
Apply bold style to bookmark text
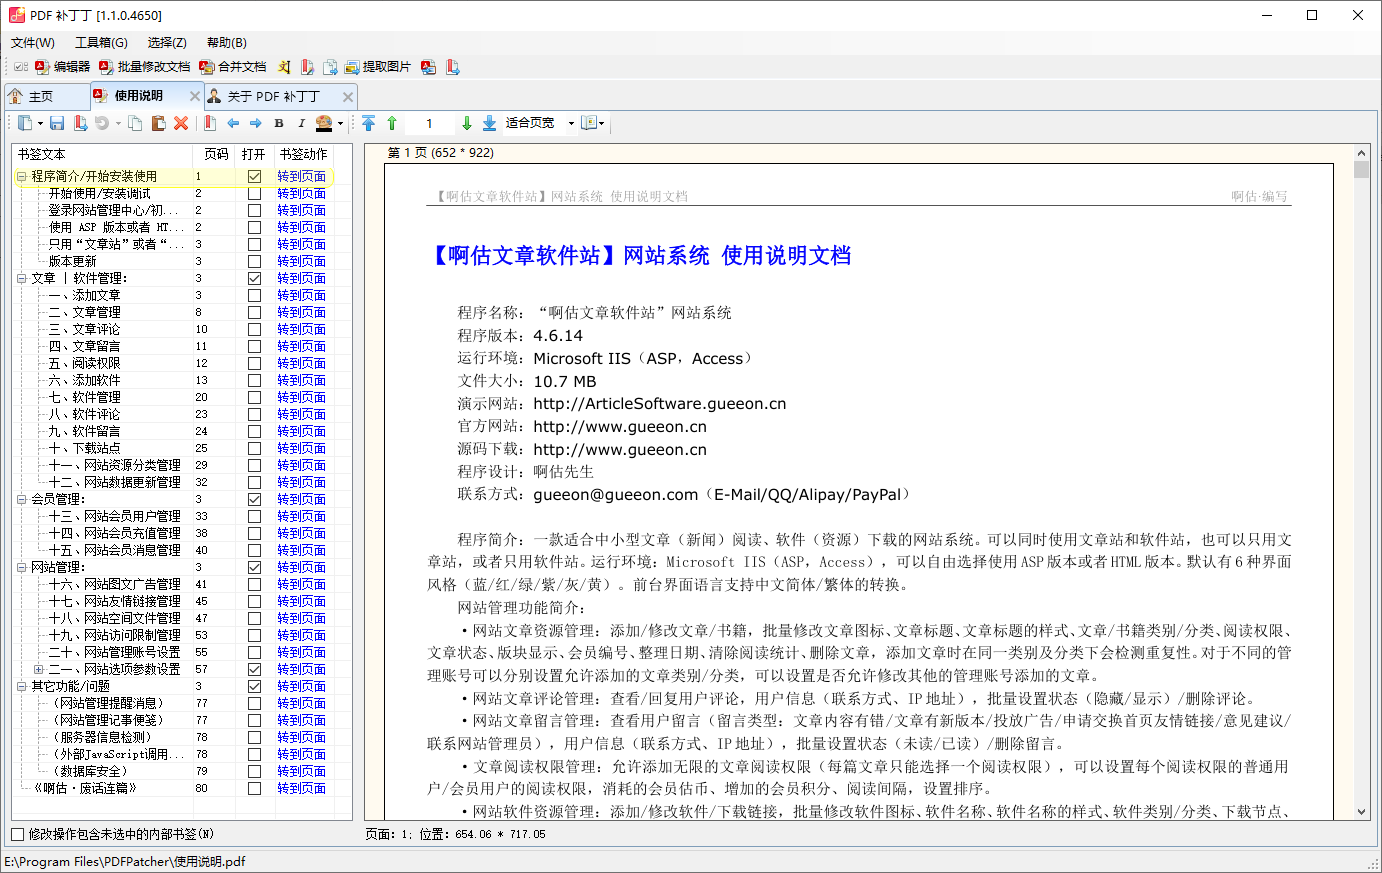pos(279,123)
